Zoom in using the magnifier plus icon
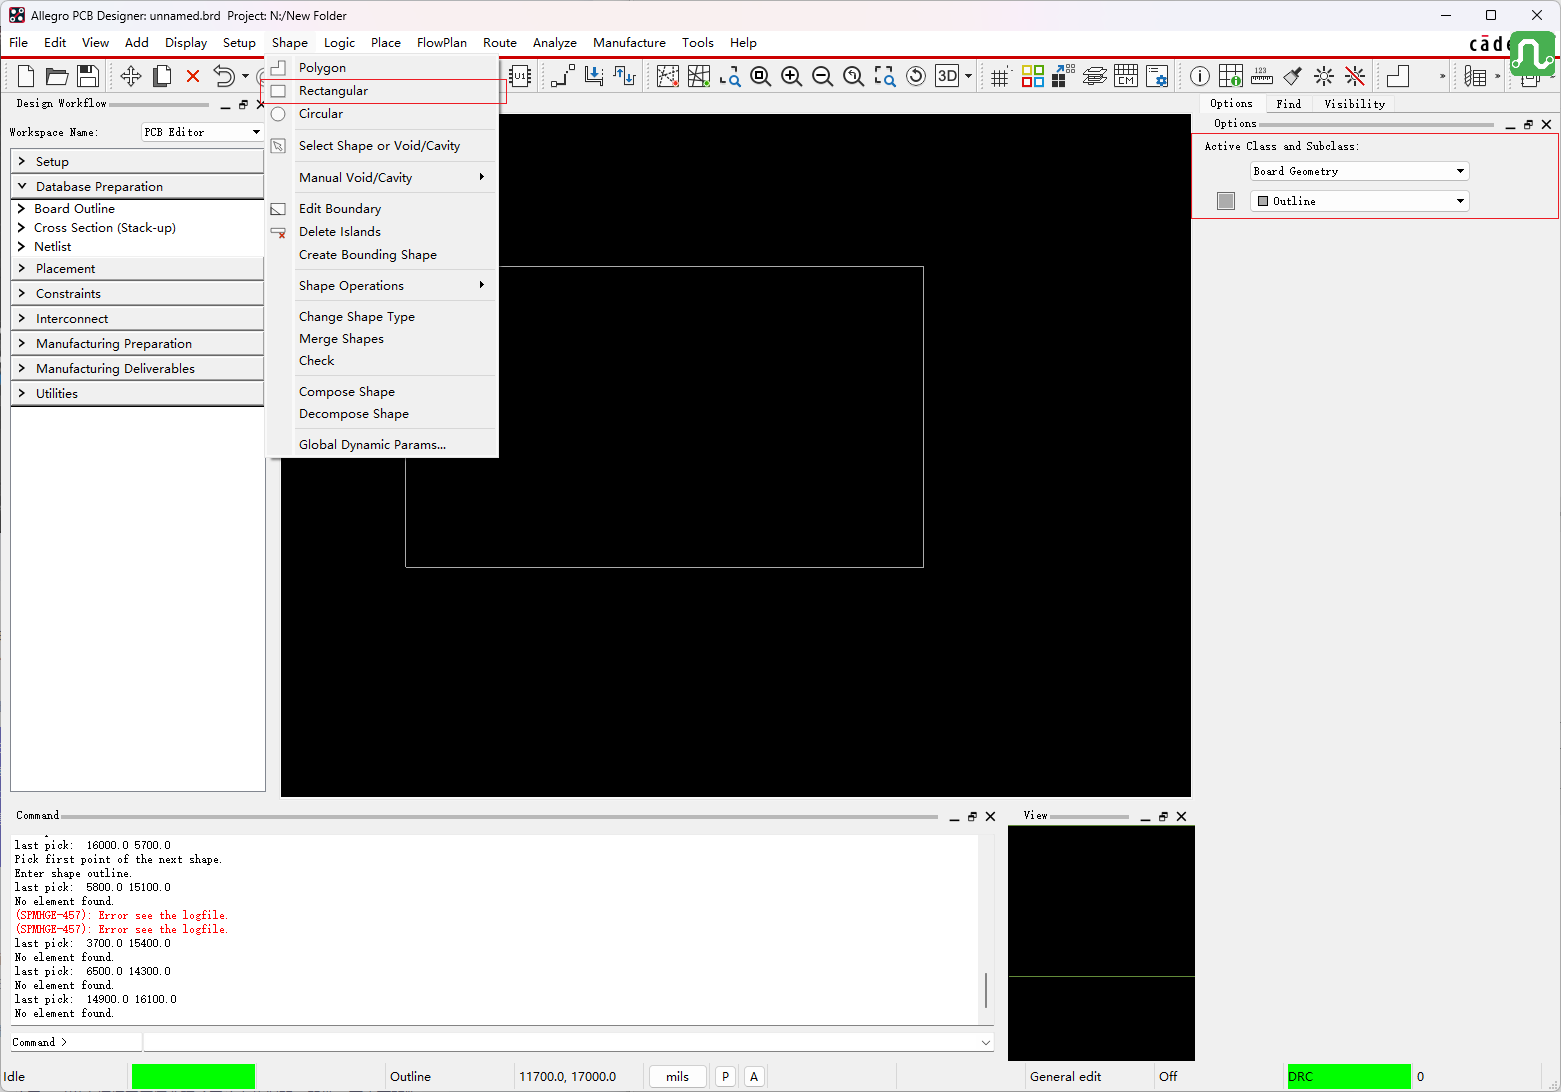 (x=791, y=76)
